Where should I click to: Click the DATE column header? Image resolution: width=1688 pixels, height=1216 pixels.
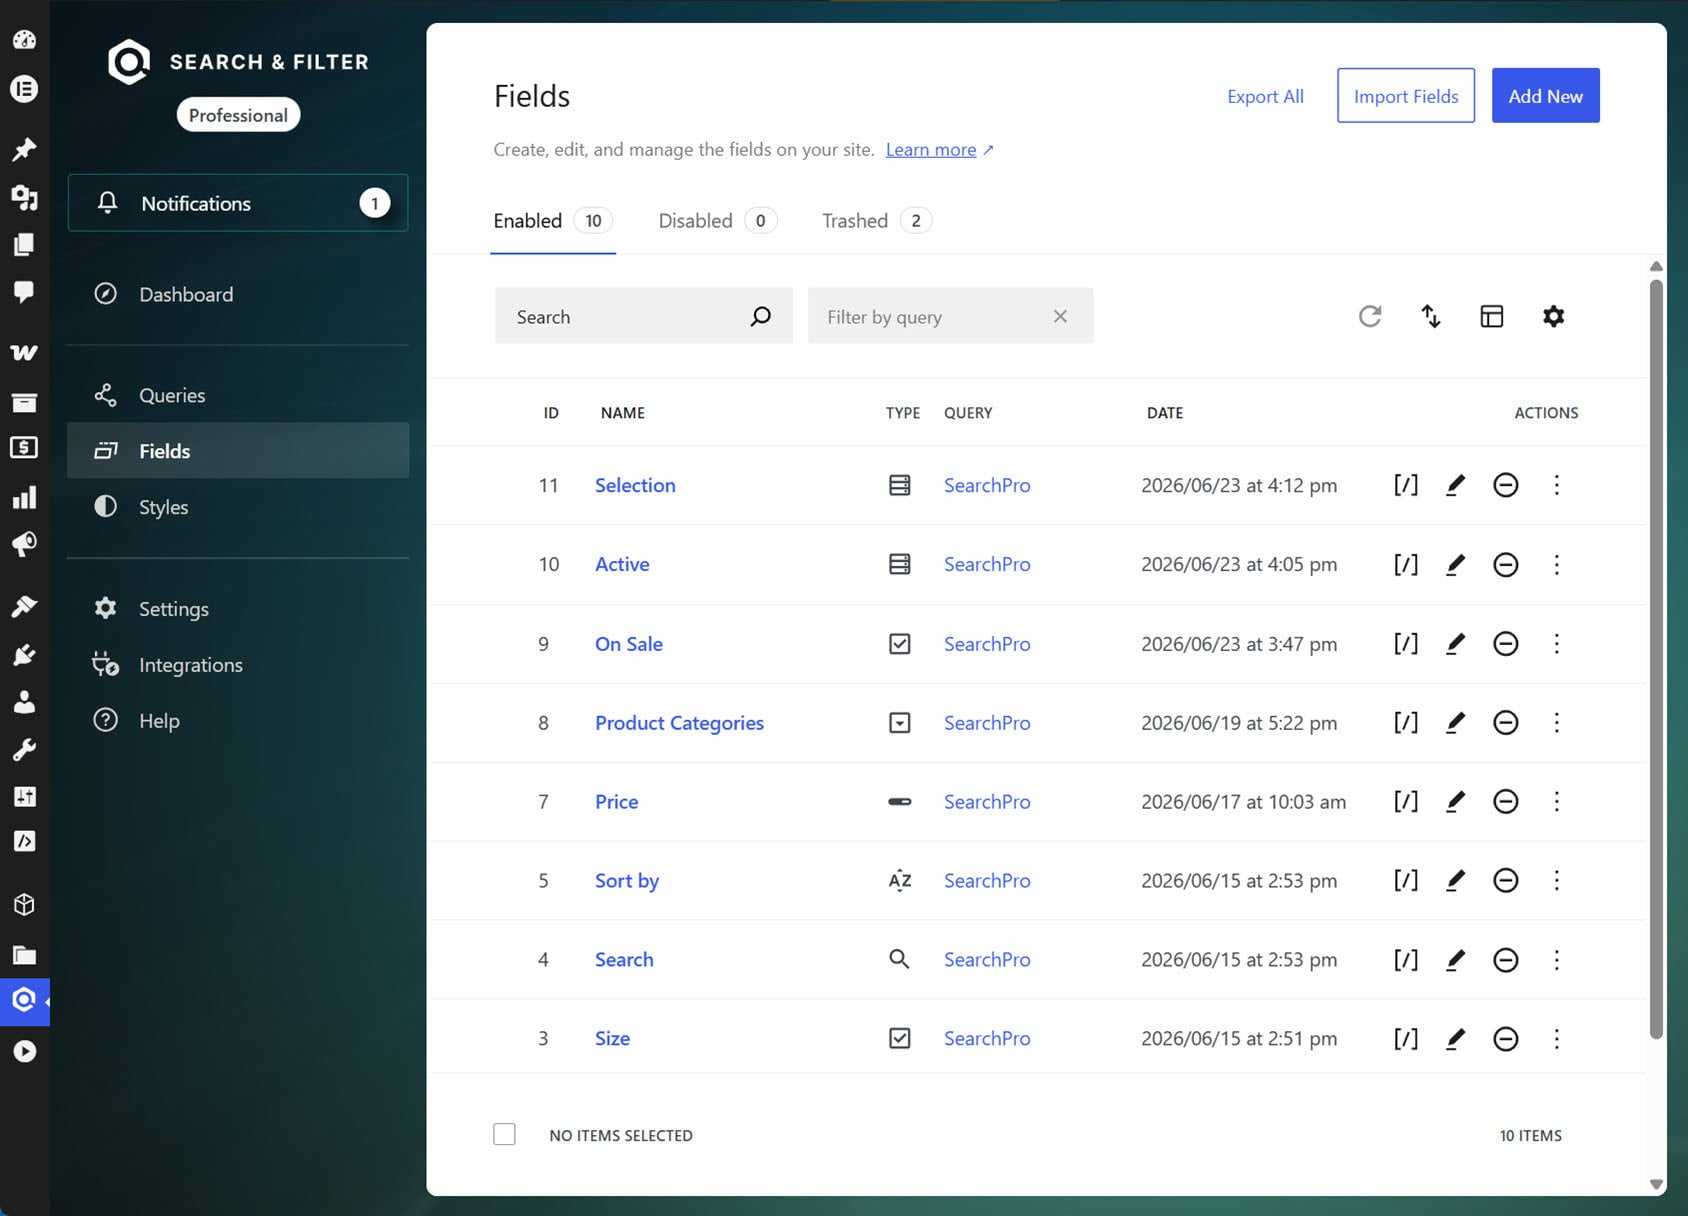(1165, 412)
